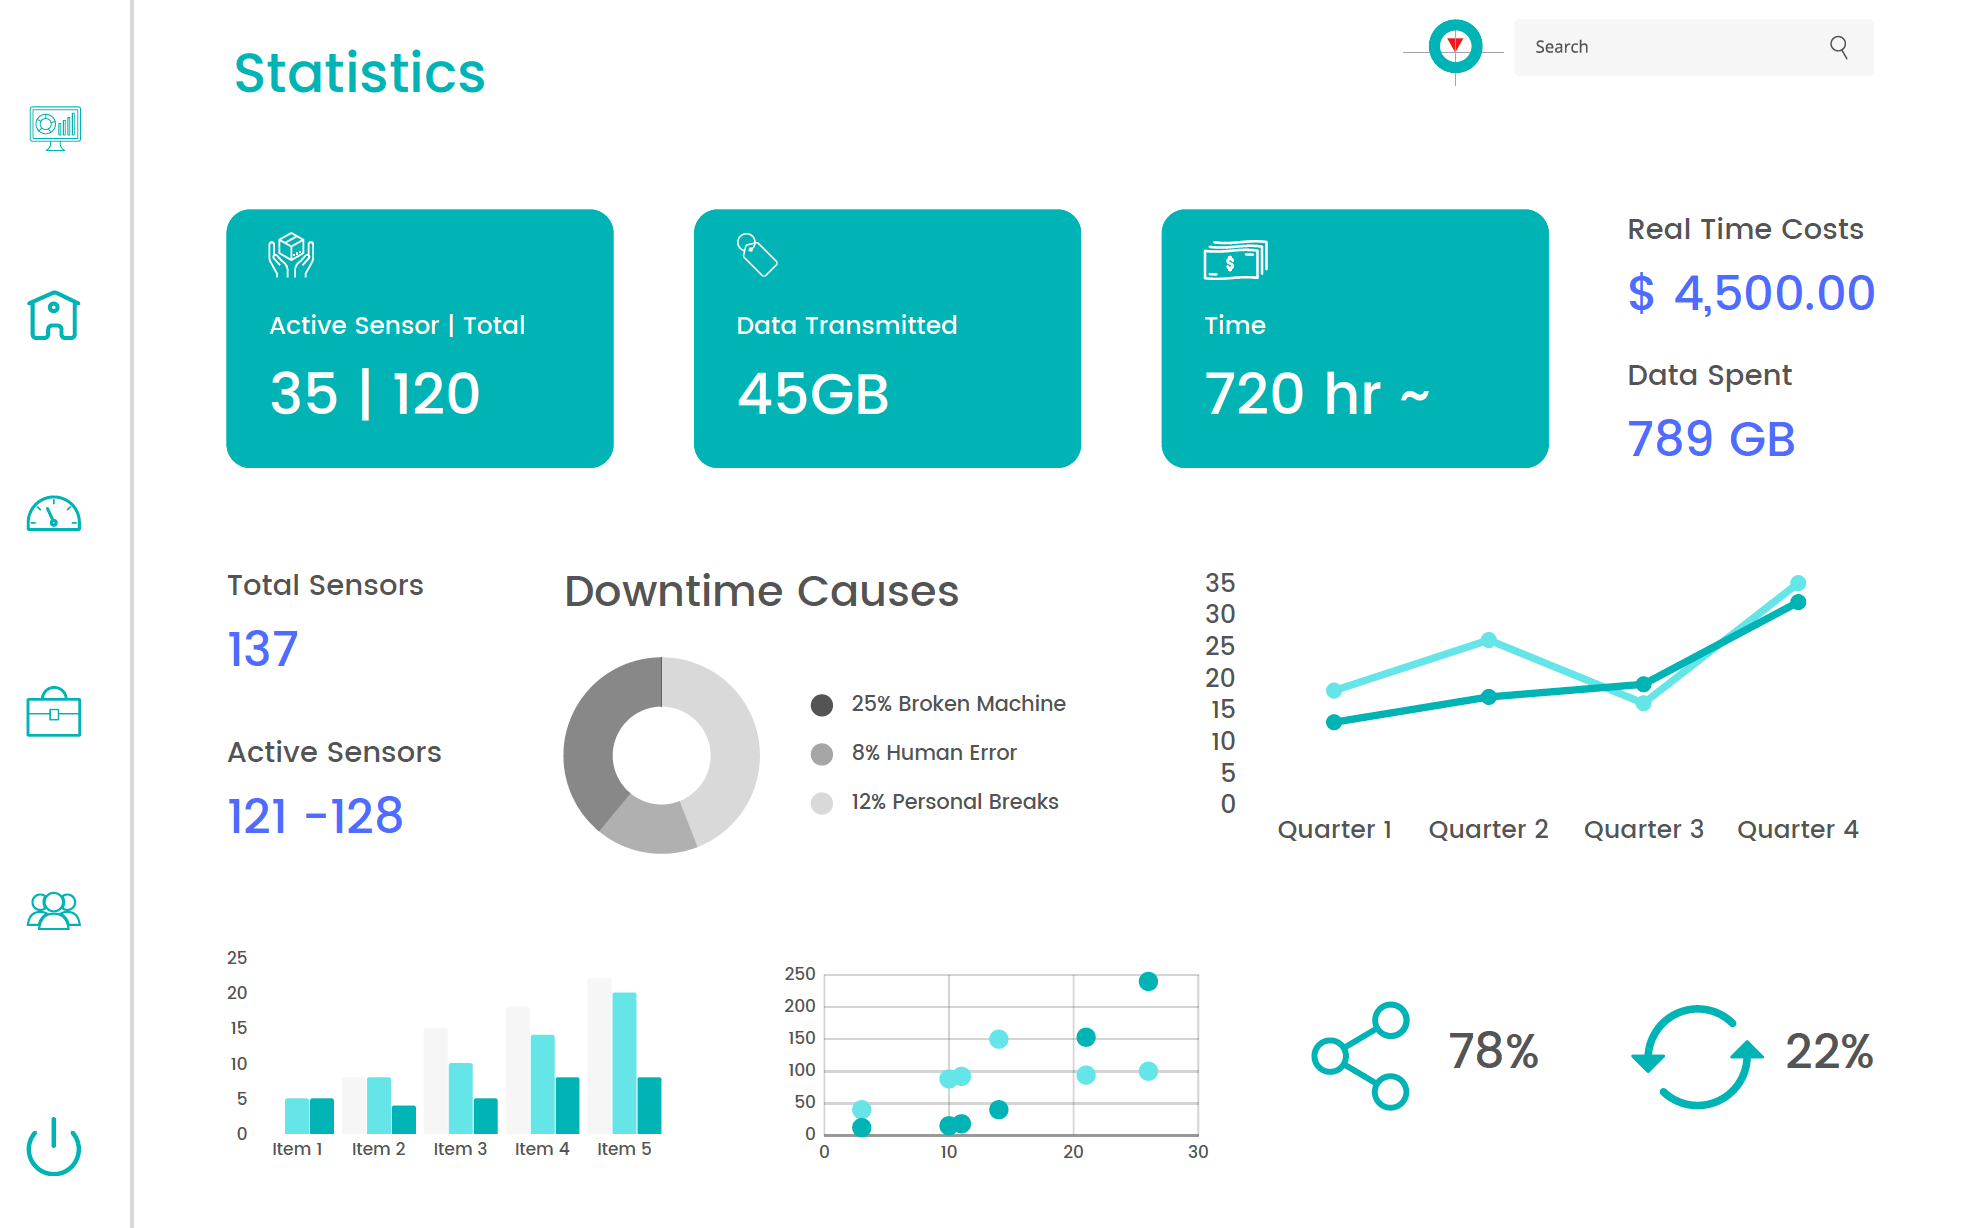The image size is (1984, 1228).
Task: Click the money bills icon on Time card
Action: click(x=1235, y=260)
